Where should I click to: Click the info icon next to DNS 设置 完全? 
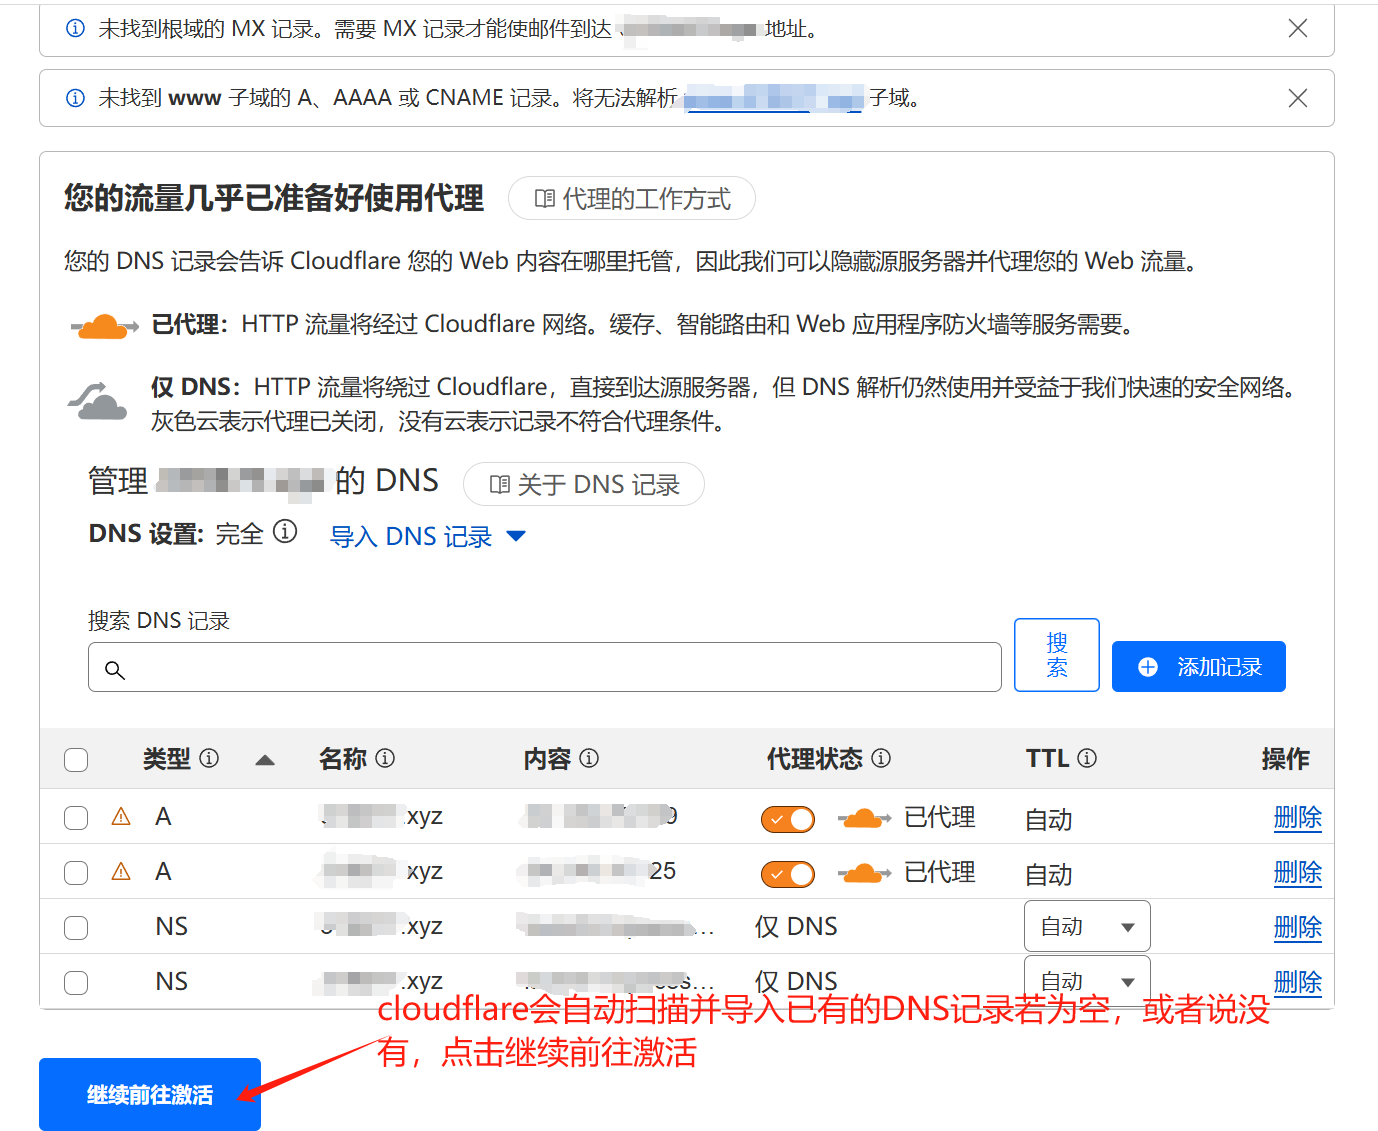[285, 532]
